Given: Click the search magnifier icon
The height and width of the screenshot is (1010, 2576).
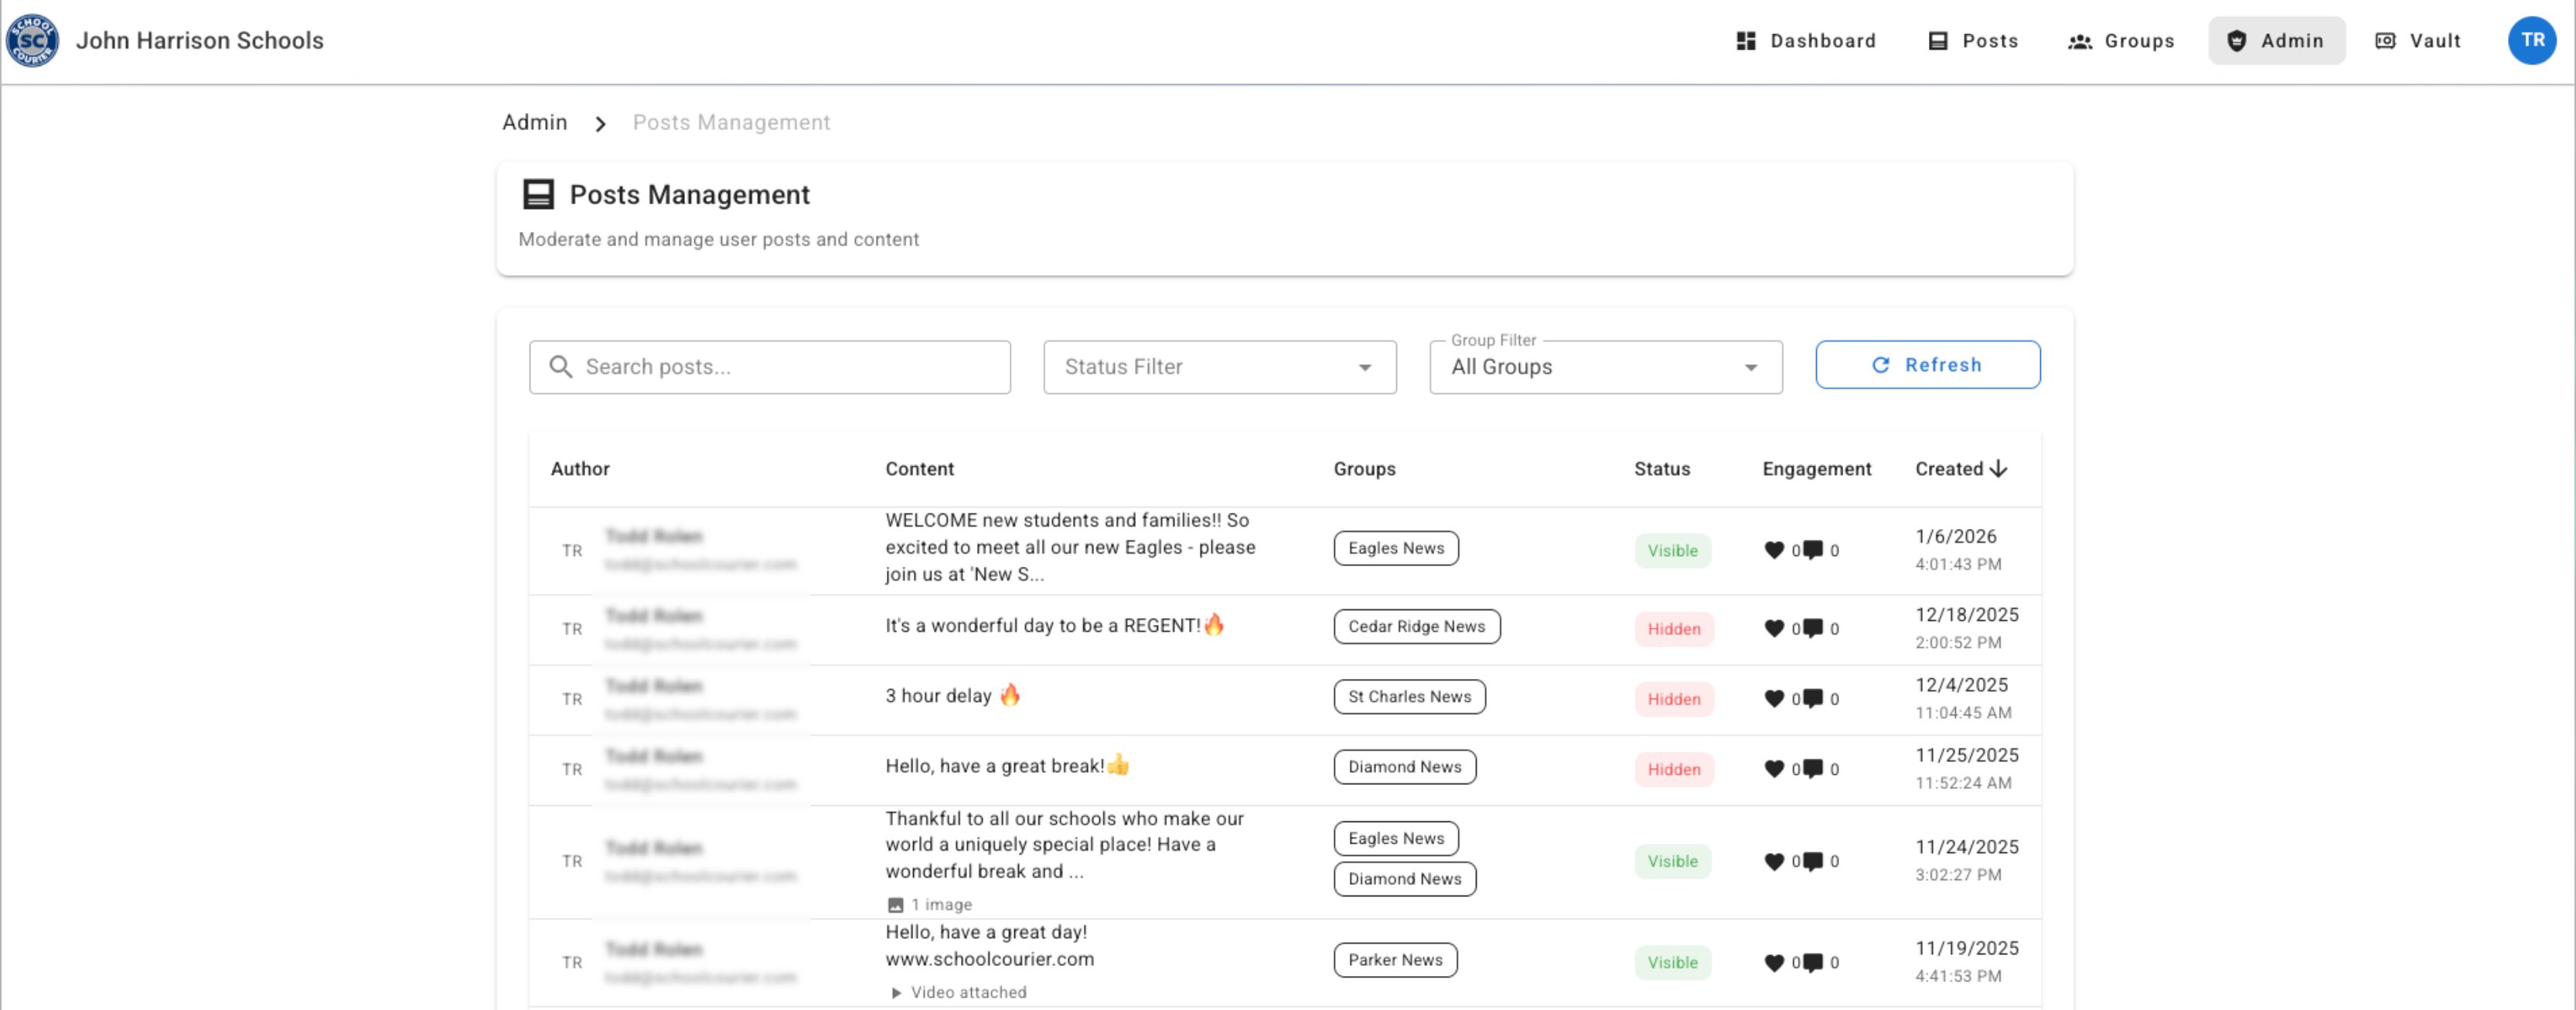Looking at the screenshot, I should click(x=561, y=367).
